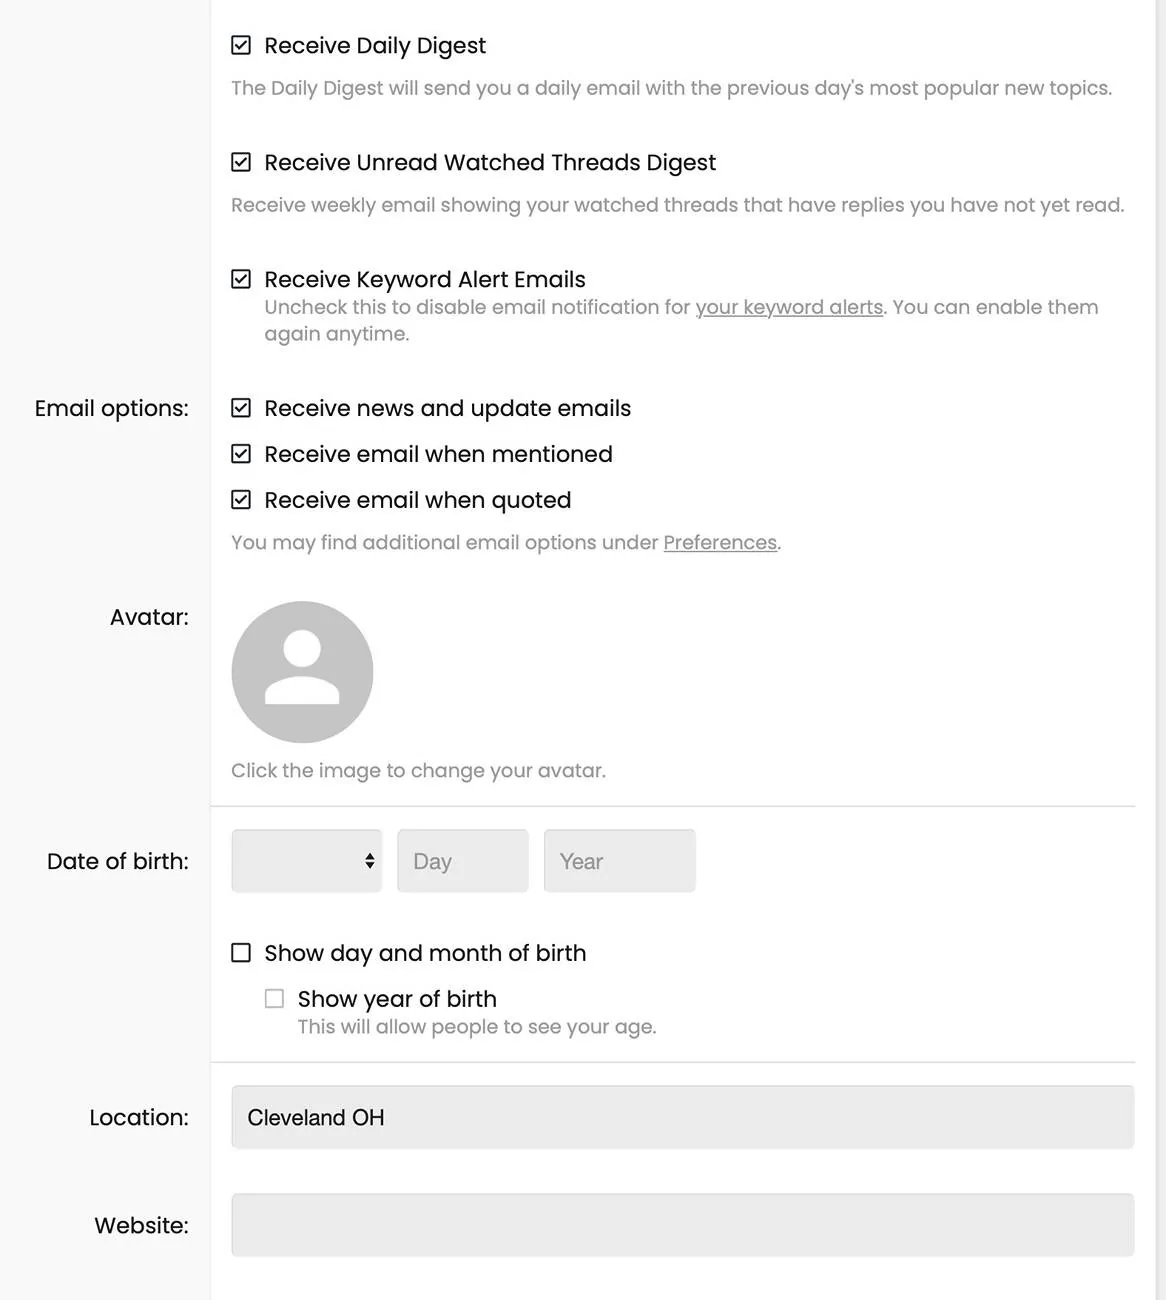Click the Receive email when quoted label

[x=417, y=500]
